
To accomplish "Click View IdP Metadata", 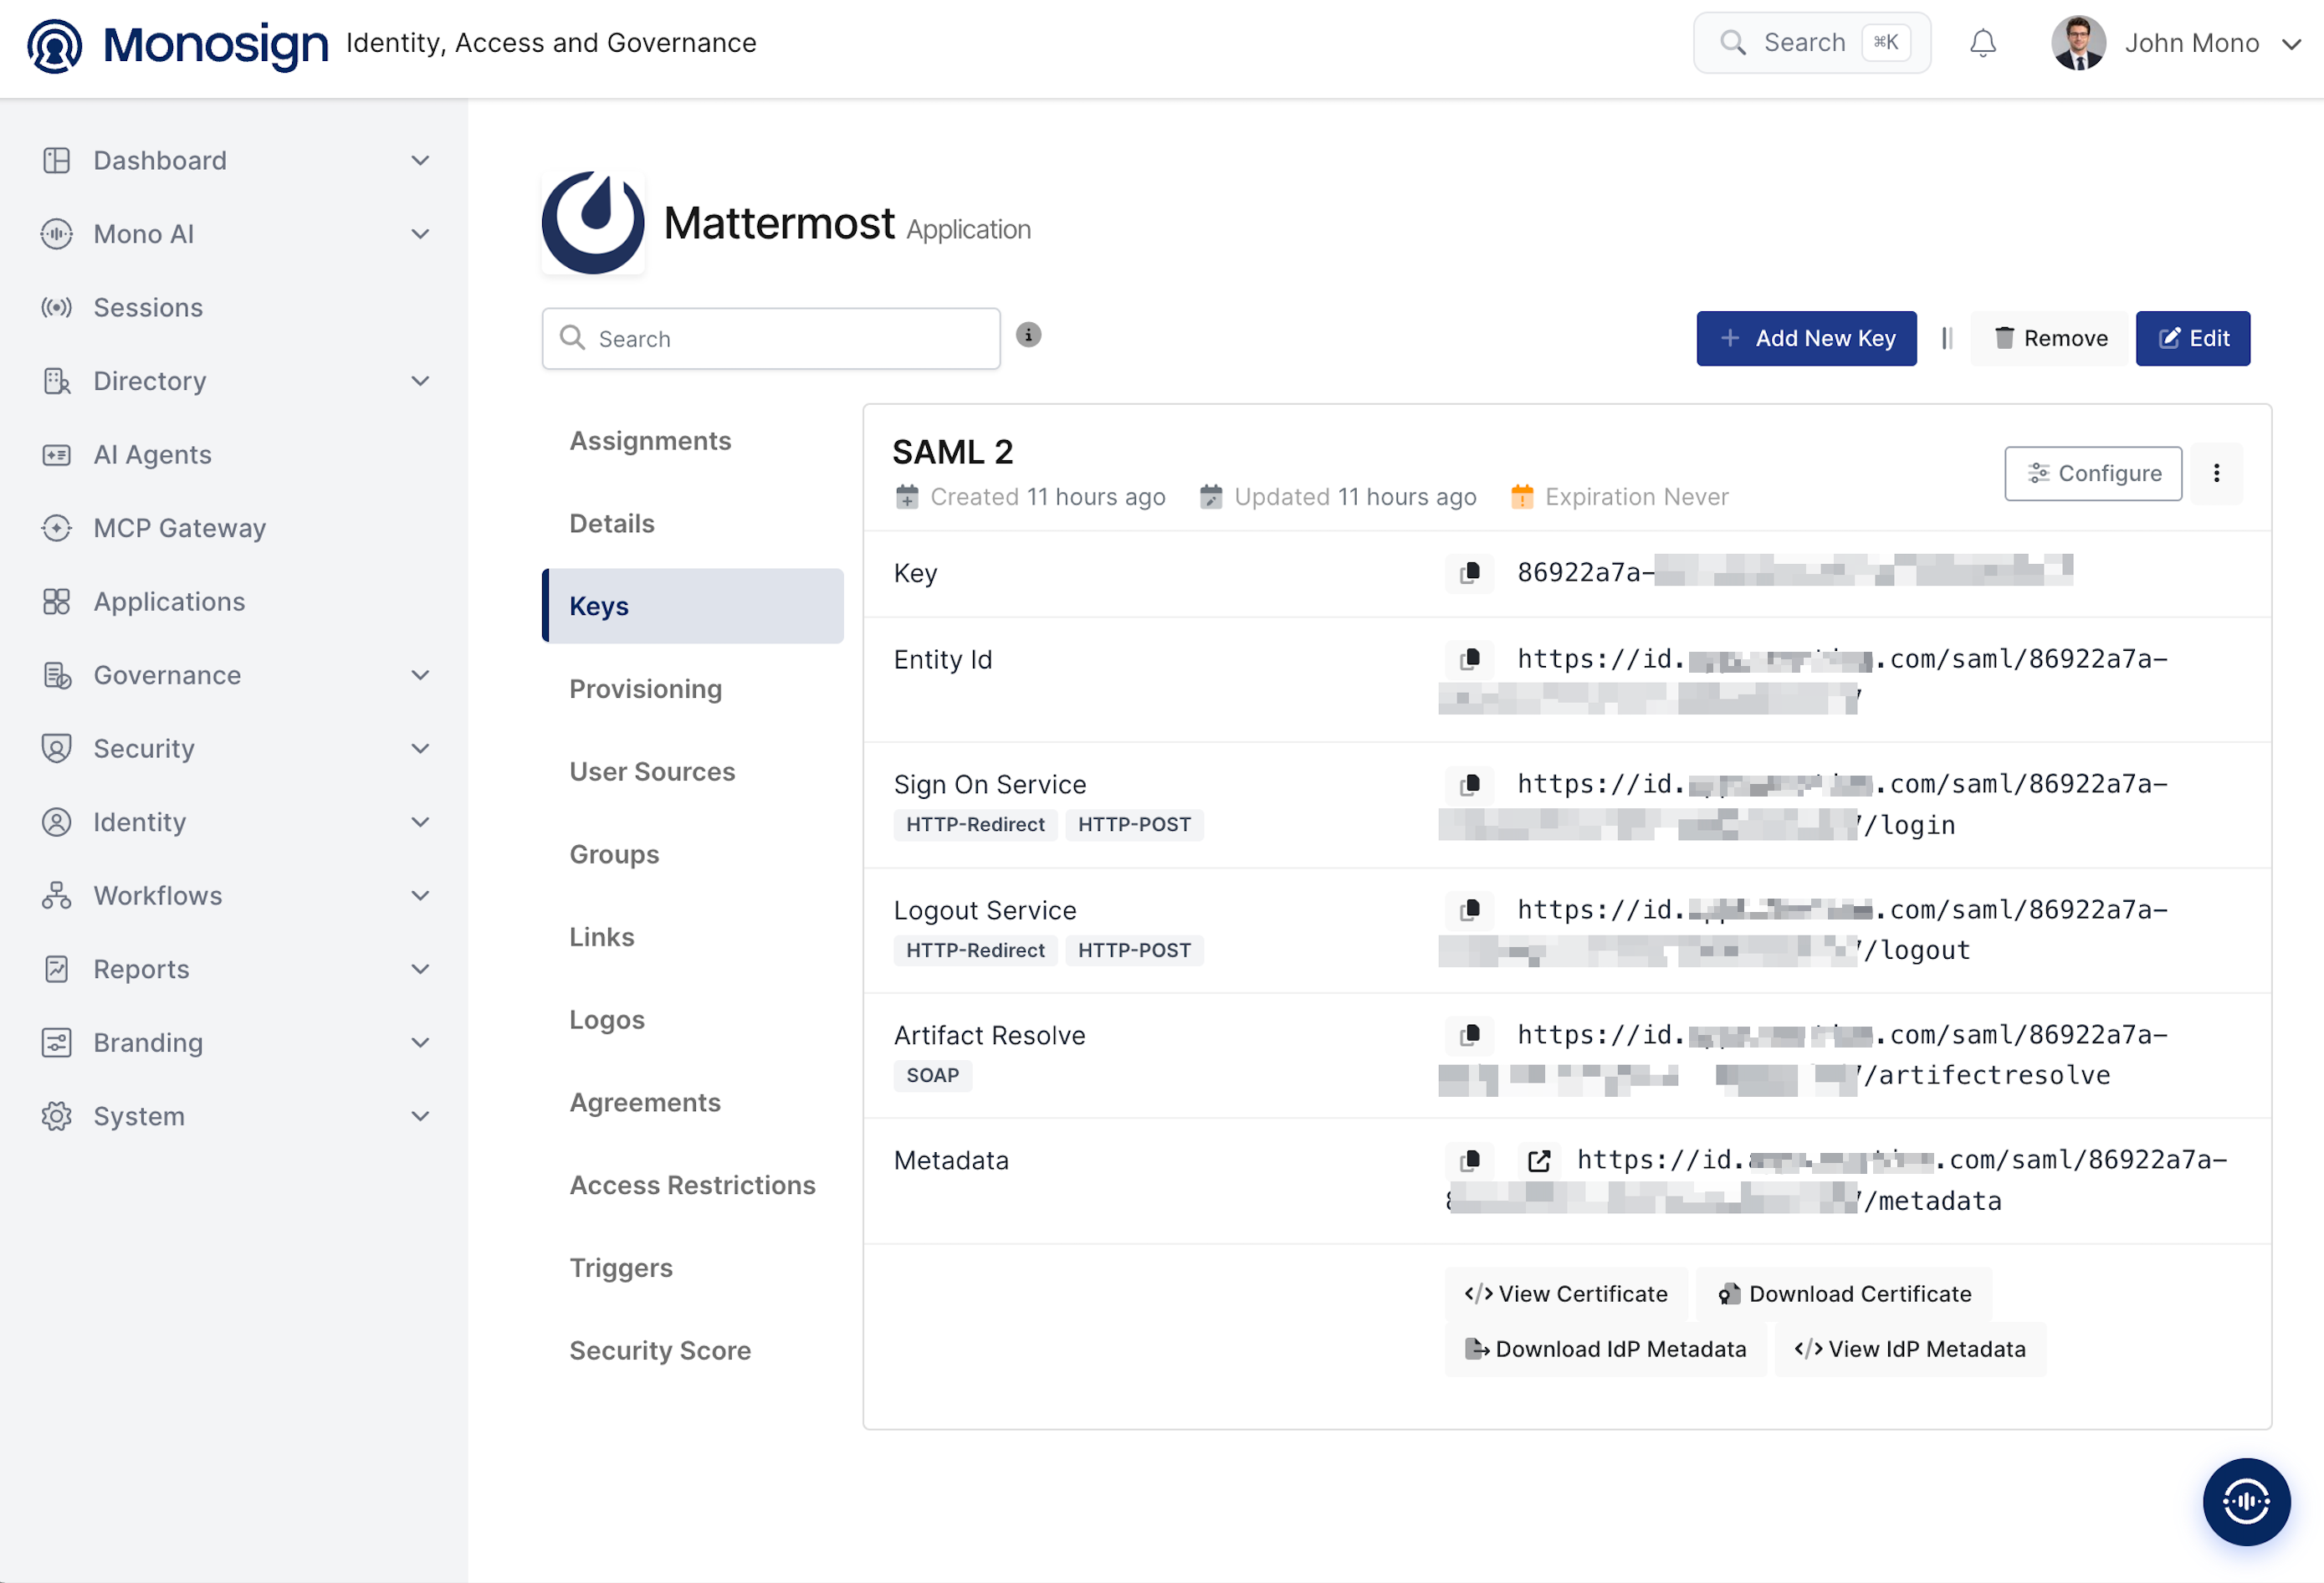I will [x=1910, y=1349].
